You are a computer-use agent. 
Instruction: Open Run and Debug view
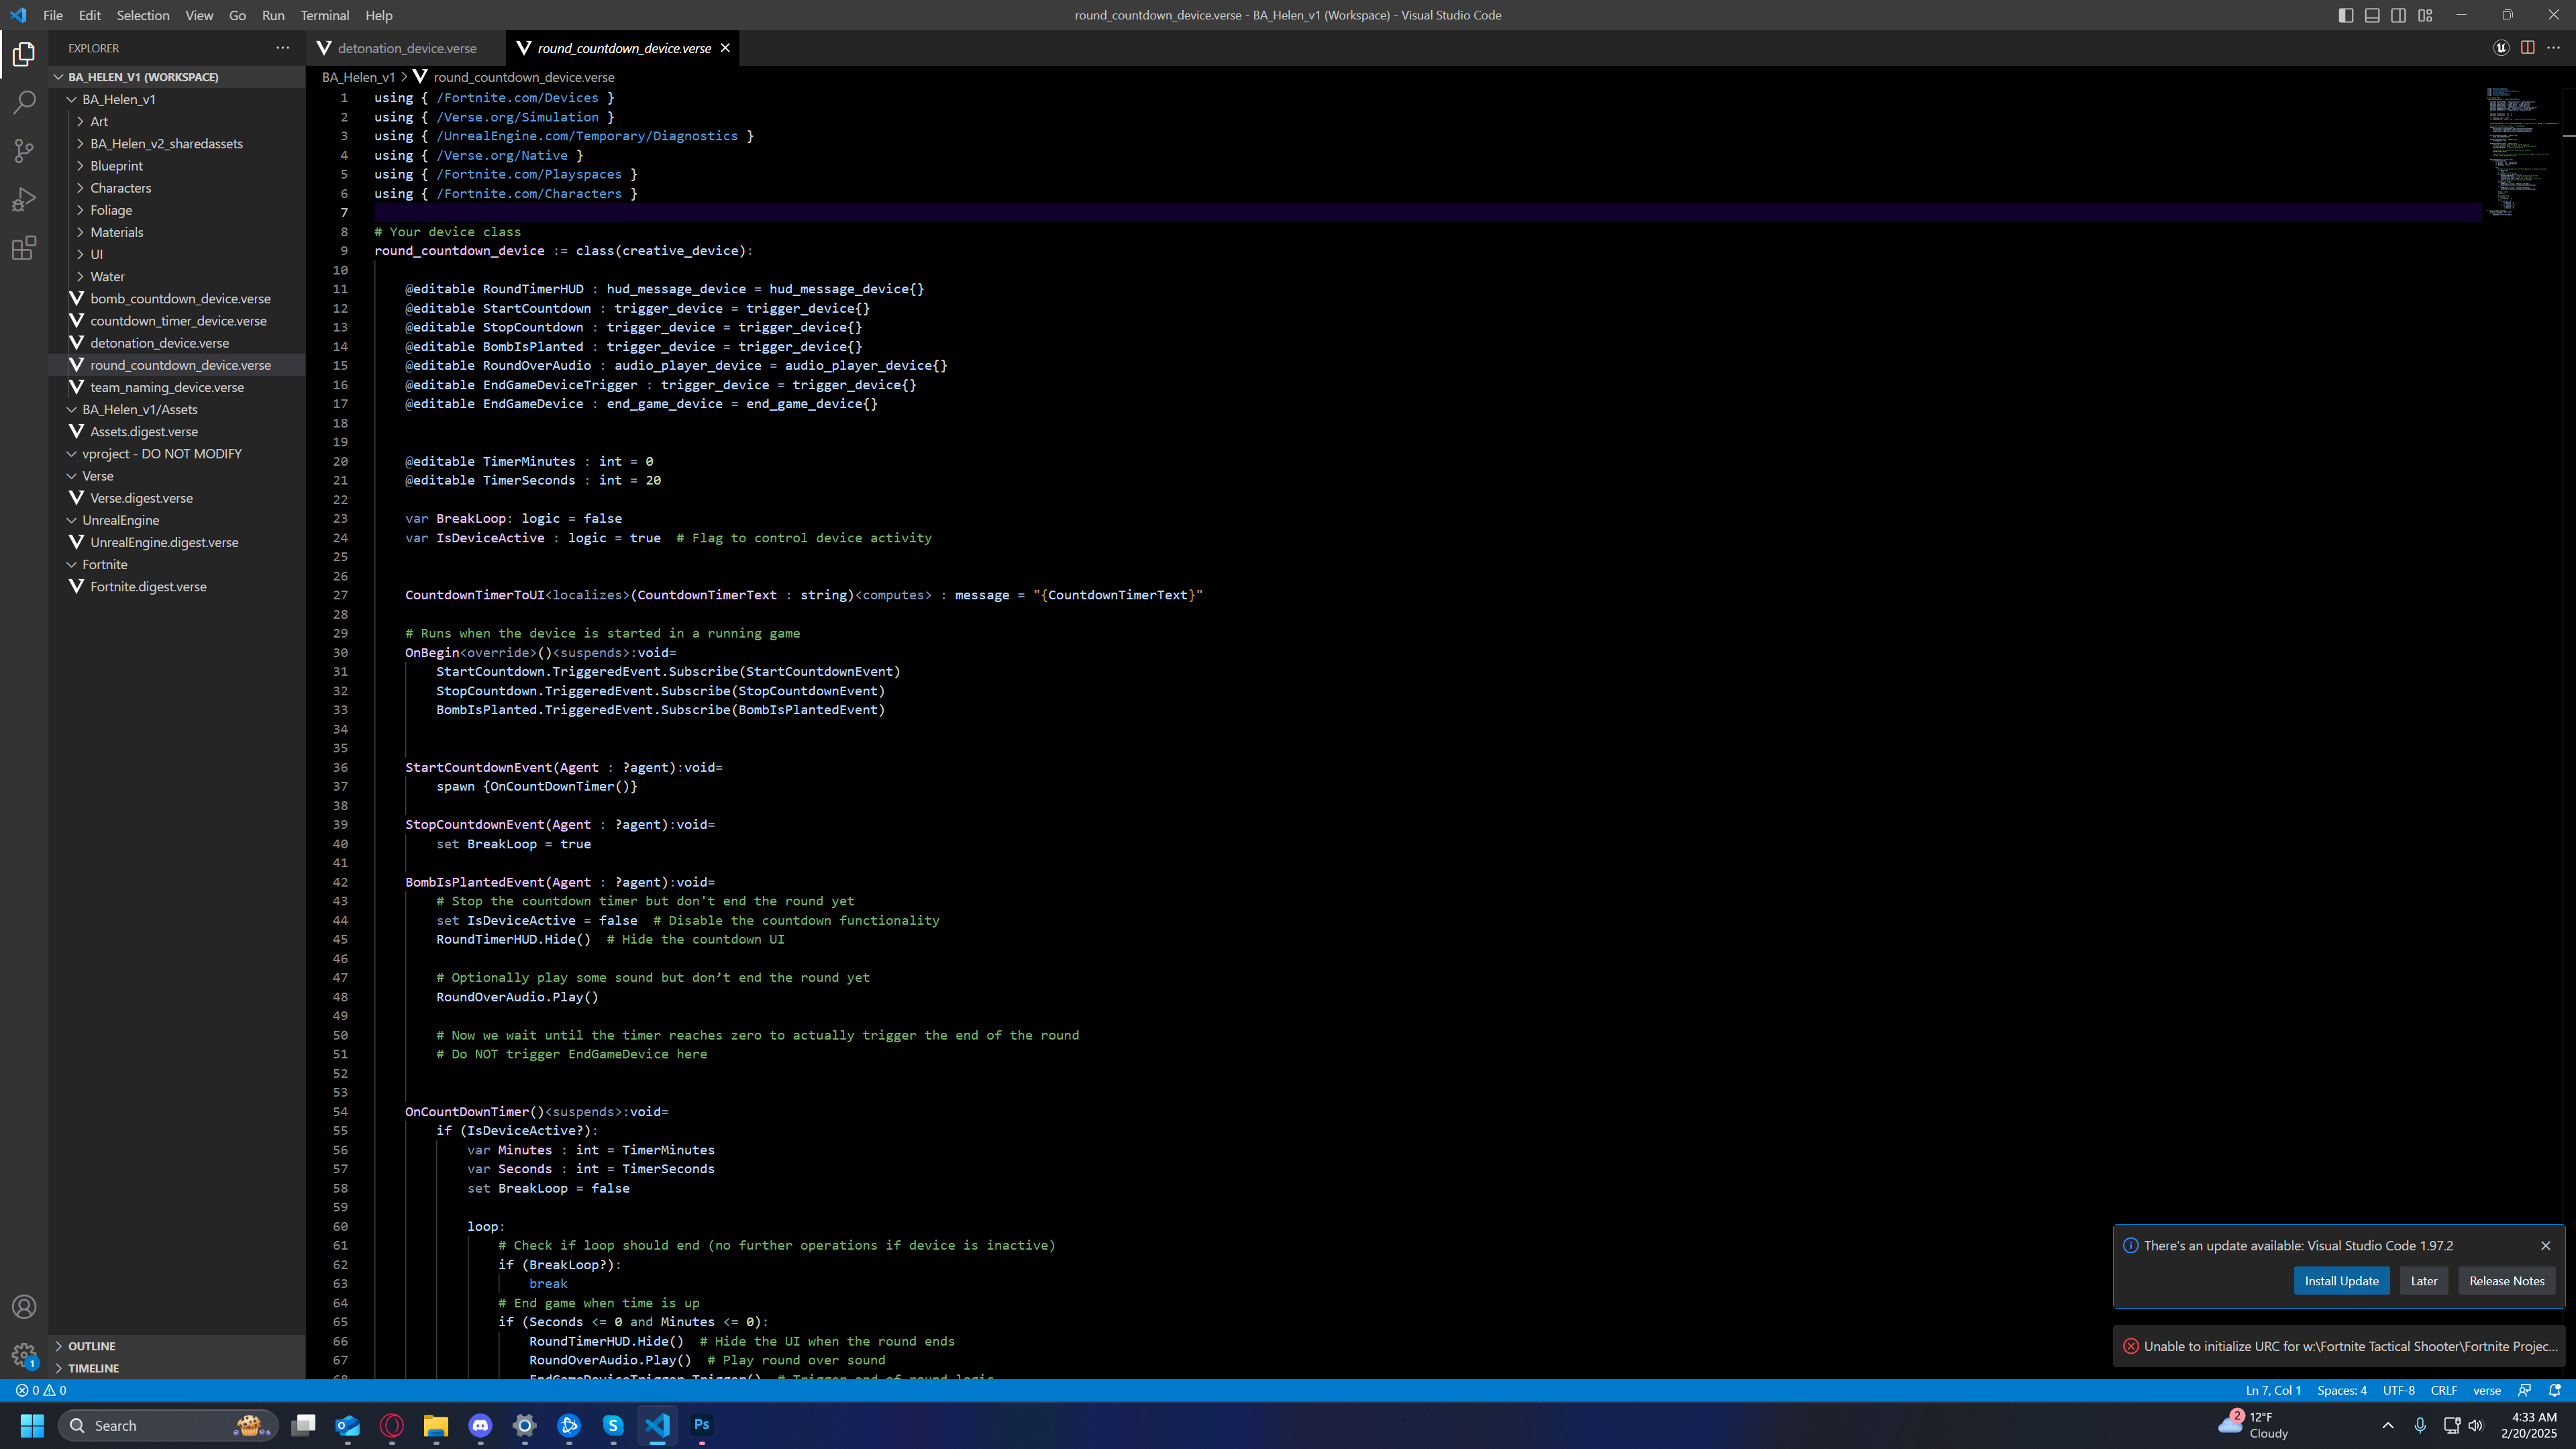coord(24,199)
